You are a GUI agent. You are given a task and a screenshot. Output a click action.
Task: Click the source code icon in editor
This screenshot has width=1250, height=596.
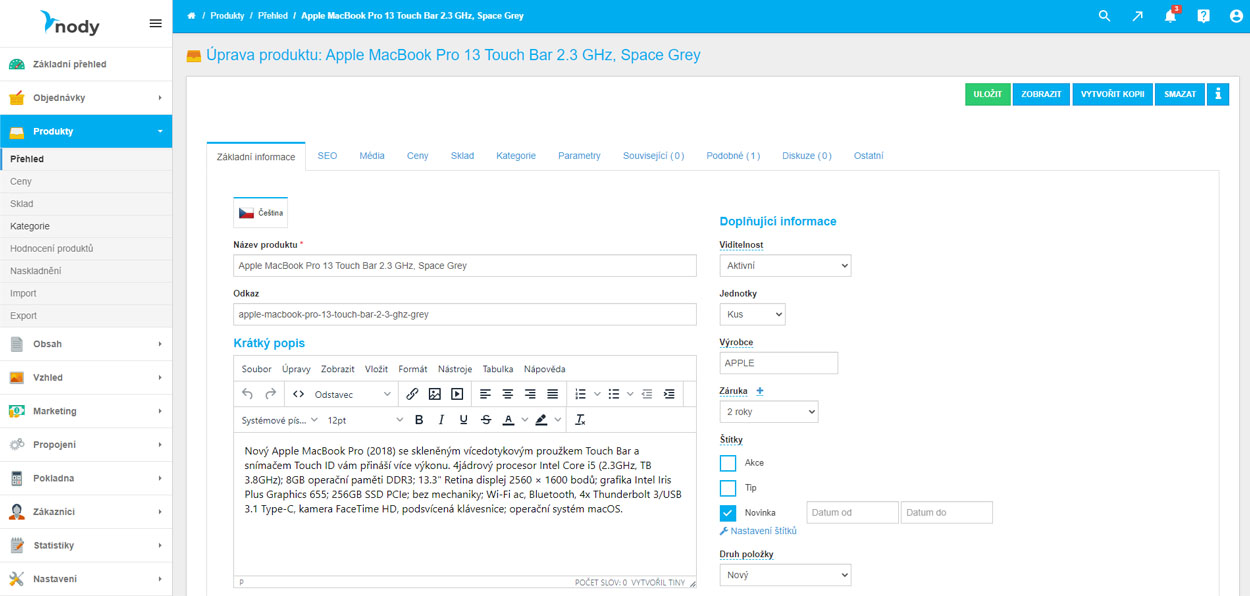tap(298, 394)
